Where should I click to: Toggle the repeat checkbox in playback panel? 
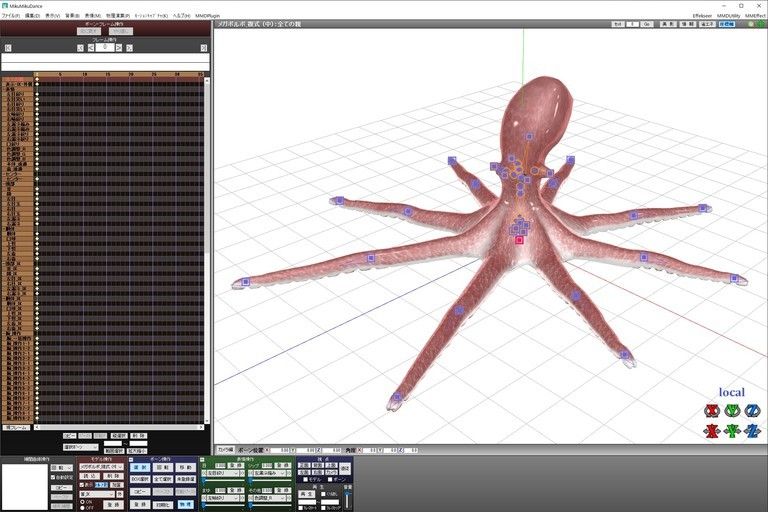coord(324,494)
